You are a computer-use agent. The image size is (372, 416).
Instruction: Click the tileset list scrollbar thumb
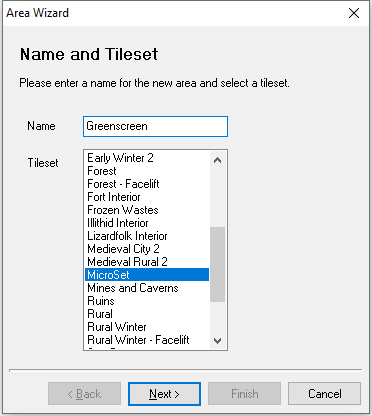click(x=218, y=264)
